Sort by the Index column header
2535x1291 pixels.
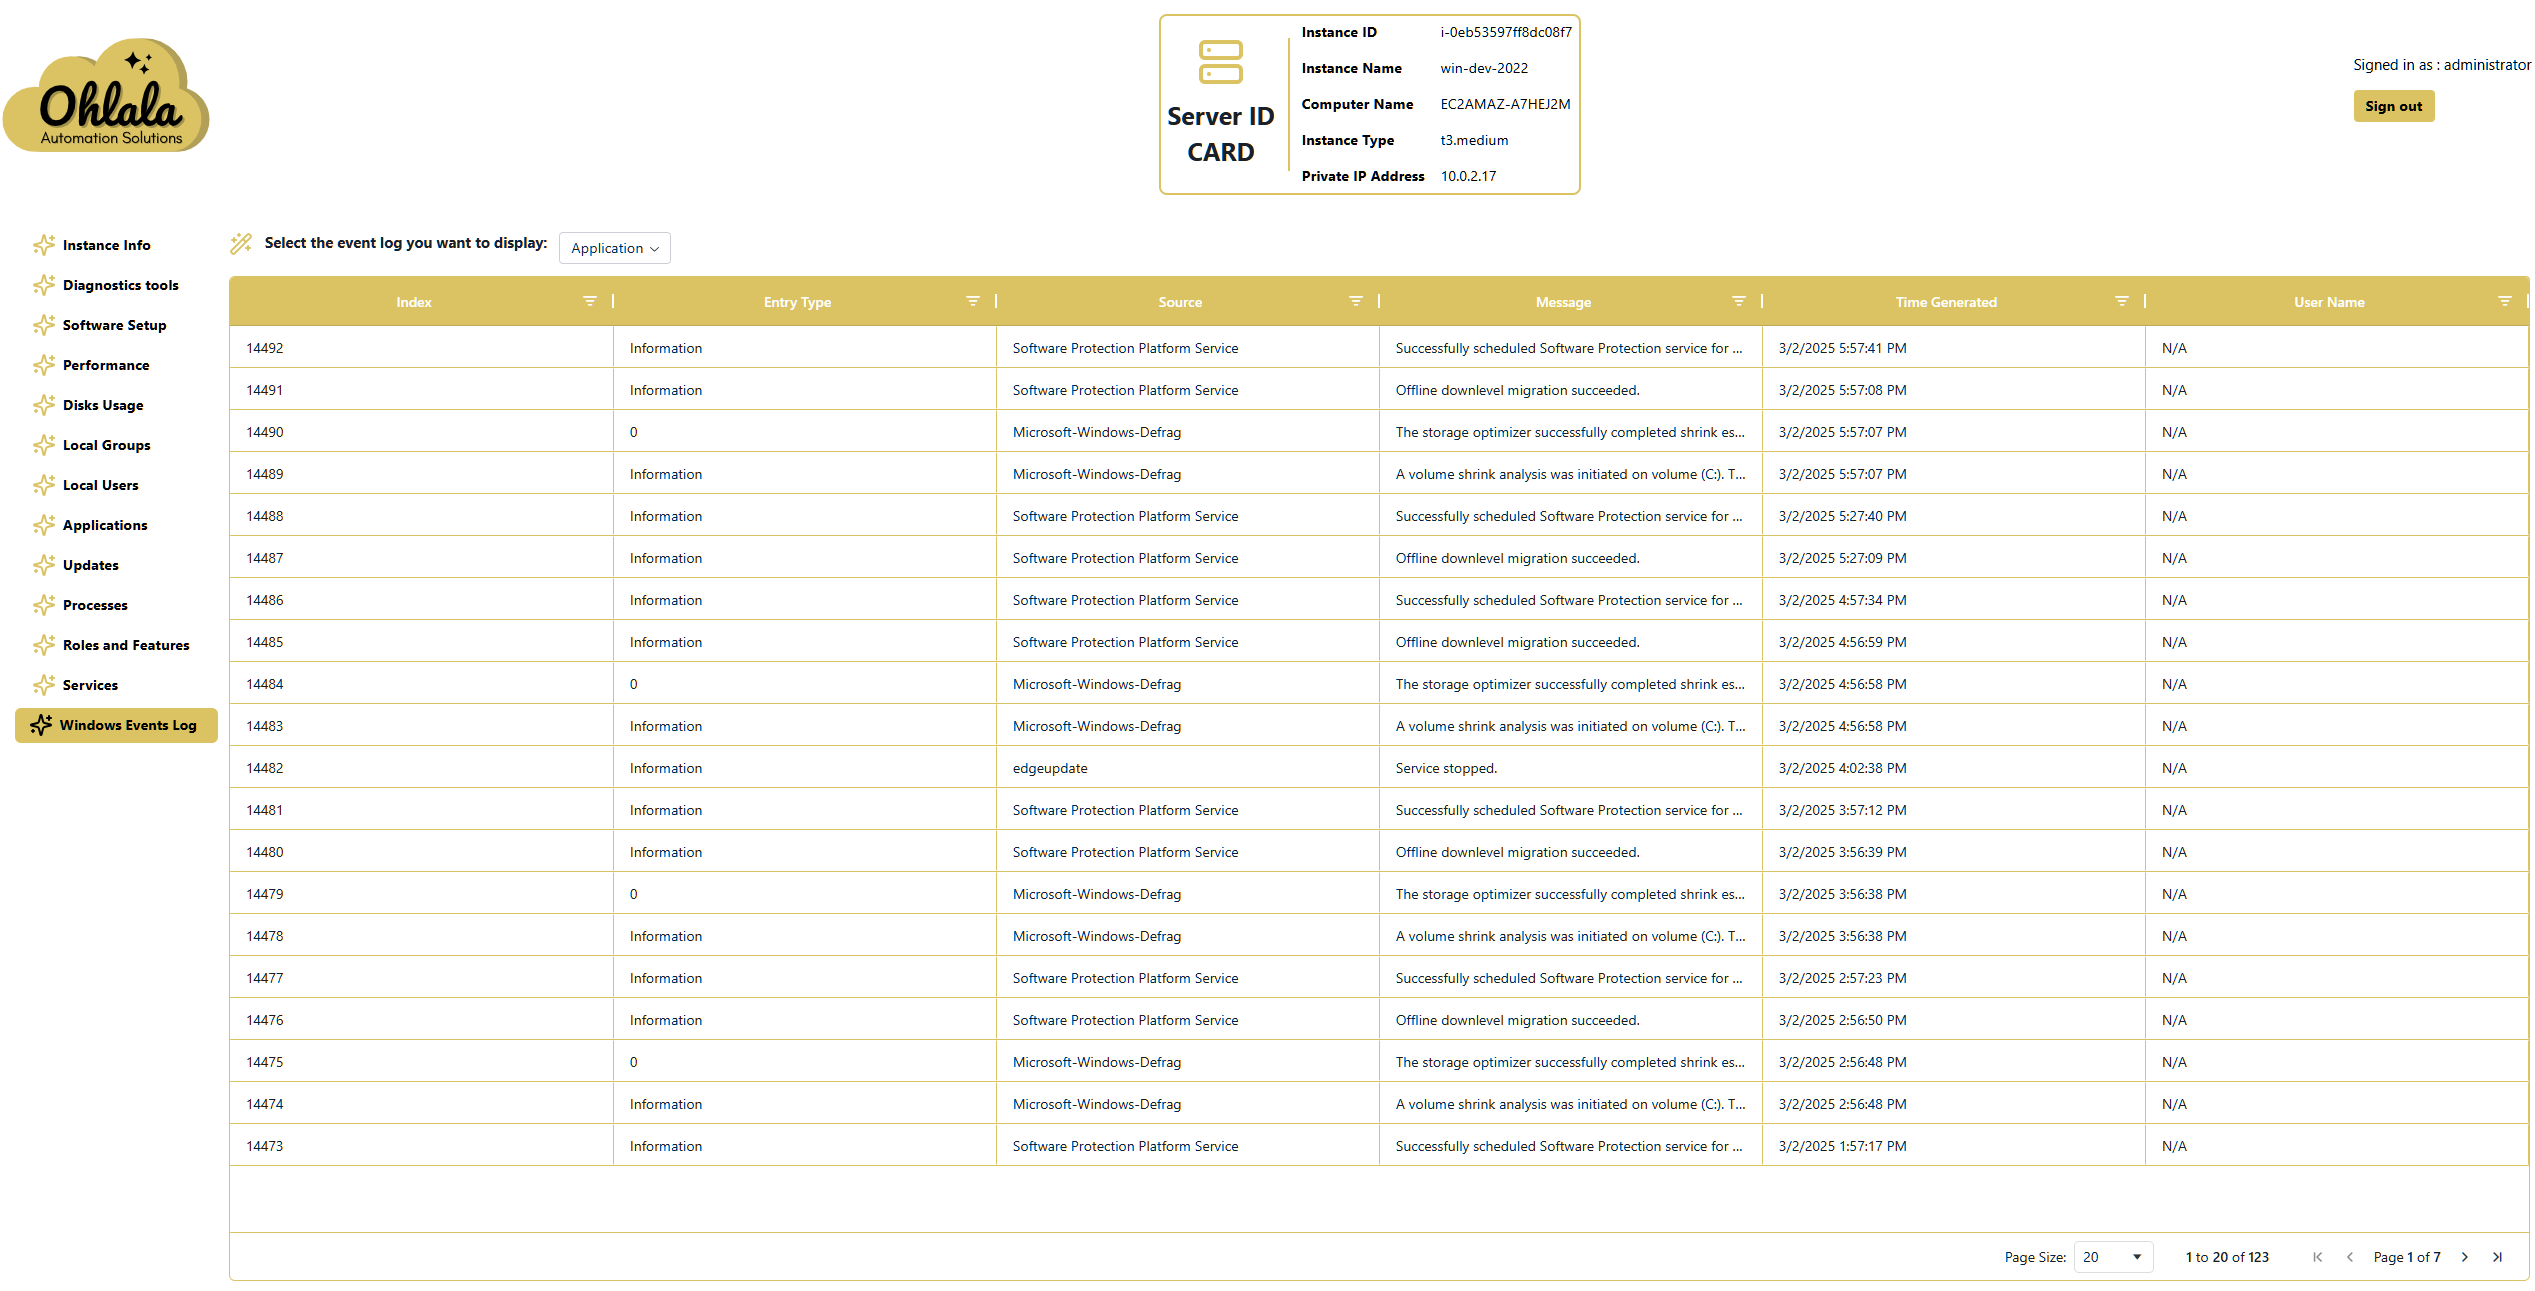pos(414,302)
